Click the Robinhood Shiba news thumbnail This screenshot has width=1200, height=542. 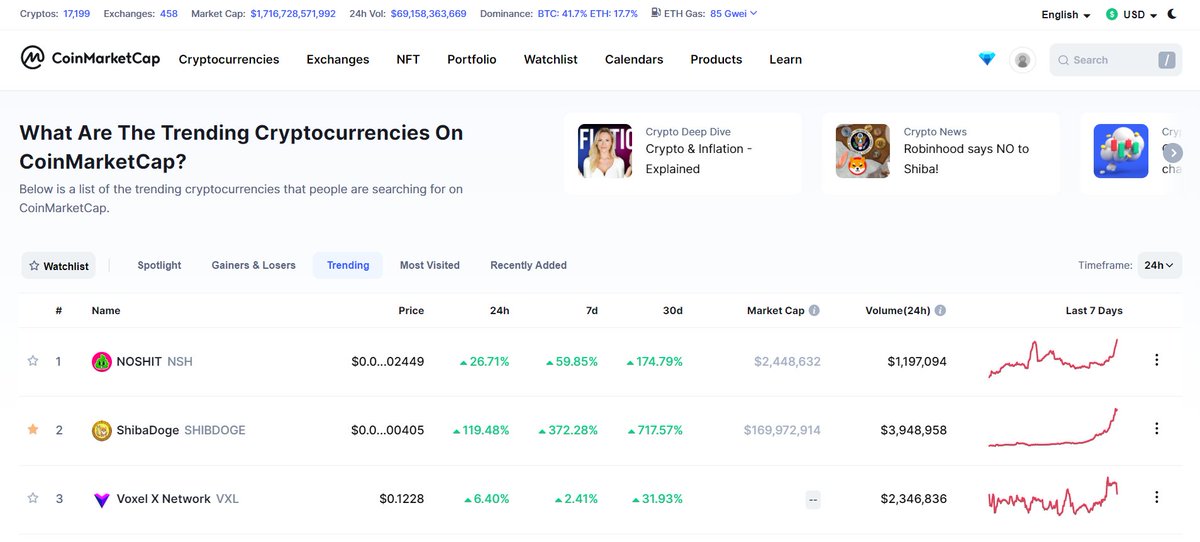[x=863, y=151]
